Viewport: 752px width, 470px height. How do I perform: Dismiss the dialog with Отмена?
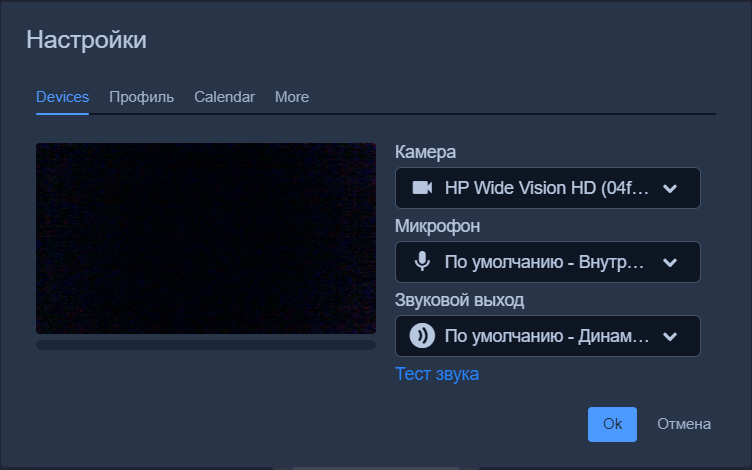coord(684,424)
